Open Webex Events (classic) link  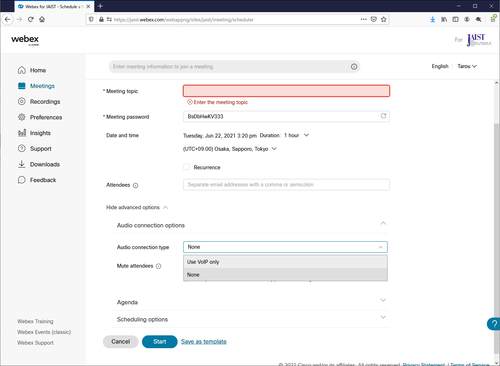44,332
